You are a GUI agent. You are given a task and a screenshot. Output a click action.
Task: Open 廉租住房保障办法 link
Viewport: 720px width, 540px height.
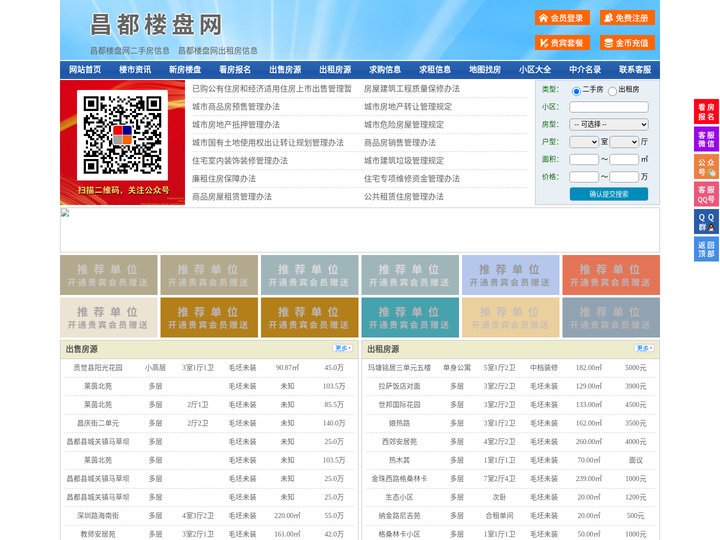coord(224,179)
